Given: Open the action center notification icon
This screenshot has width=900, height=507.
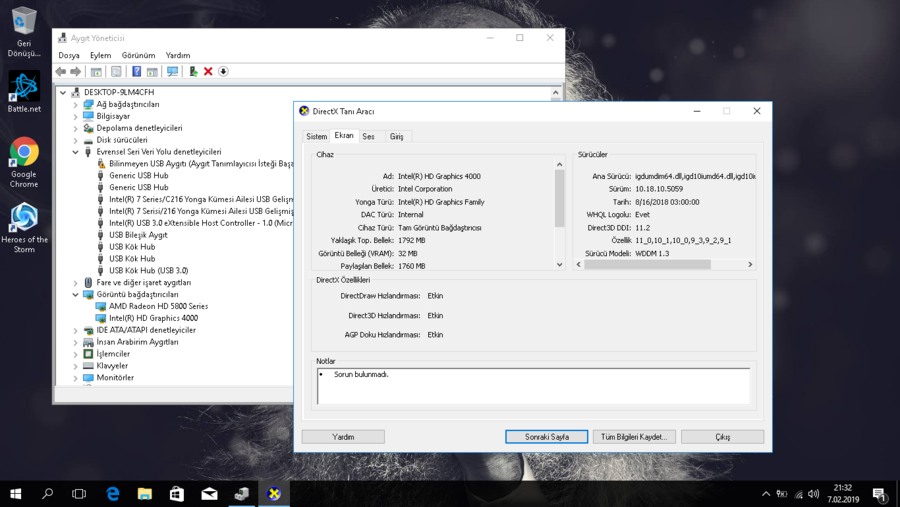Looking at the screenshot, I should [879, 494].
